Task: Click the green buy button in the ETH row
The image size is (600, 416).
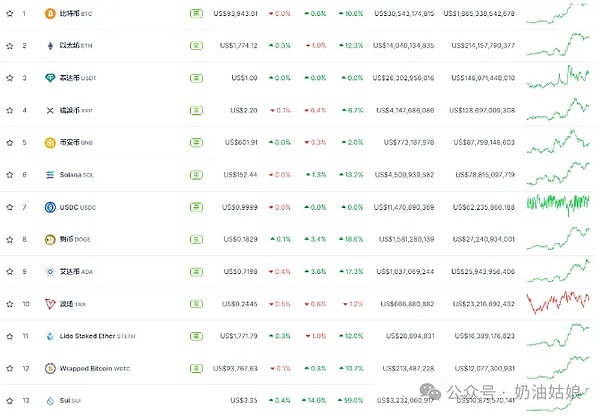Action: (x=195, y=46)
